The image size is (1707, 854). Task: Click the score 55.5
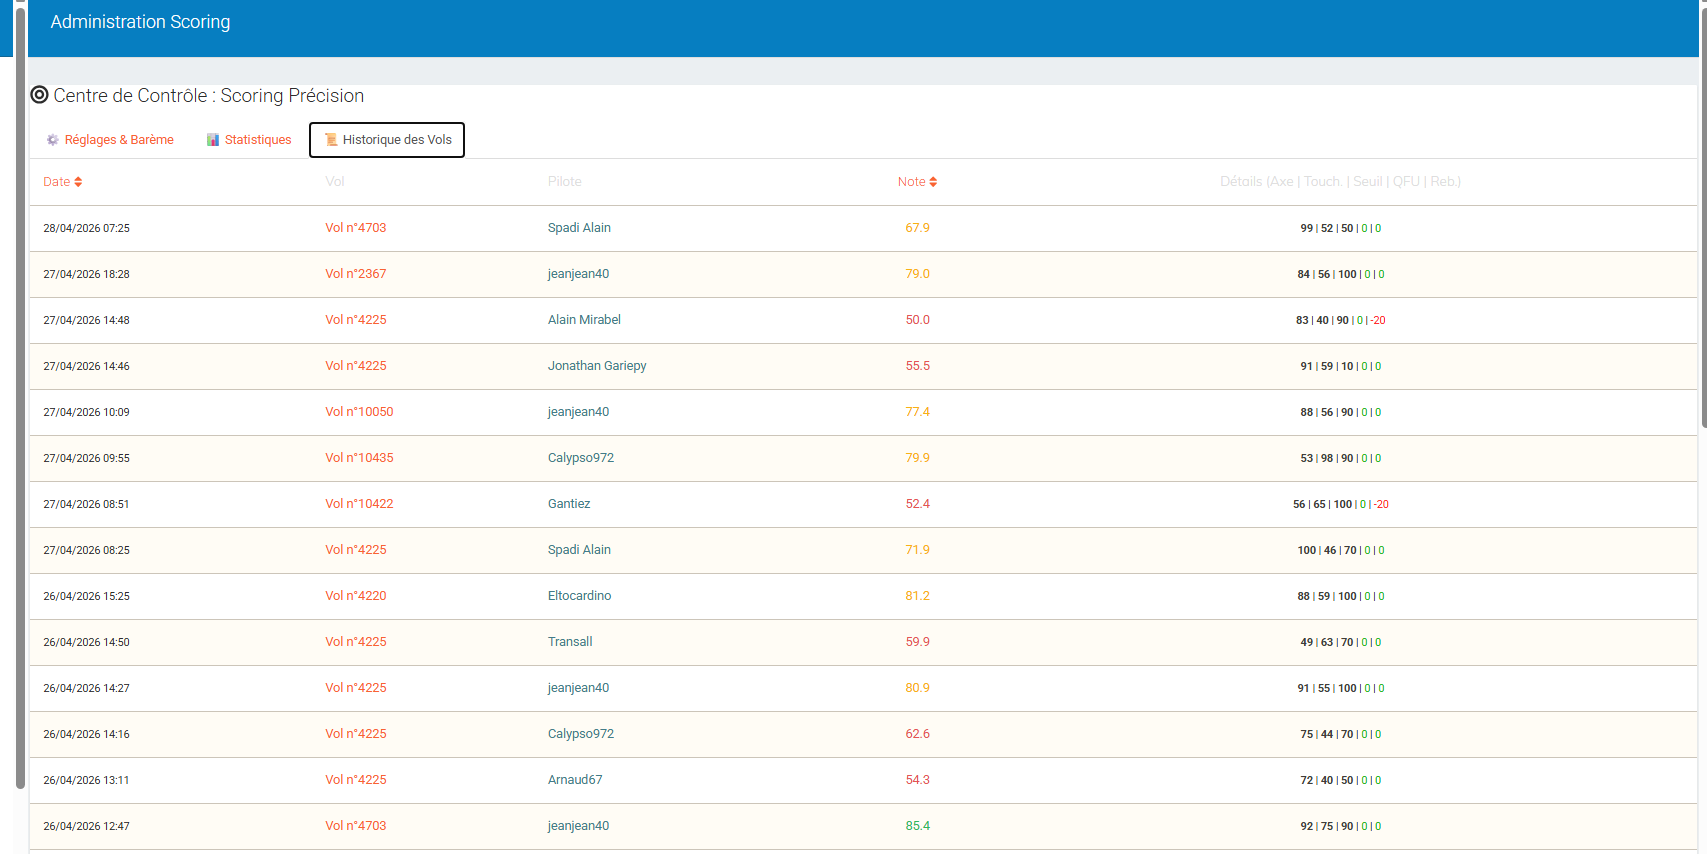(917, 366)
